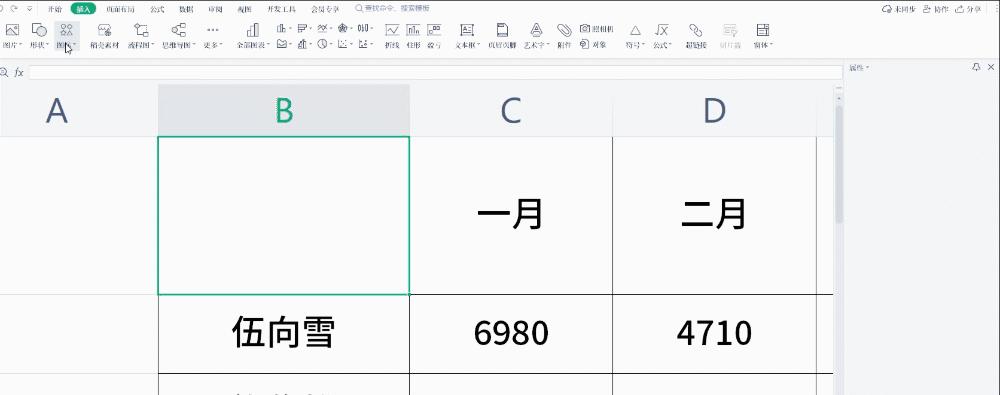Open the 形状 shapes tool
1000x395 pixels.
[39, 36]
